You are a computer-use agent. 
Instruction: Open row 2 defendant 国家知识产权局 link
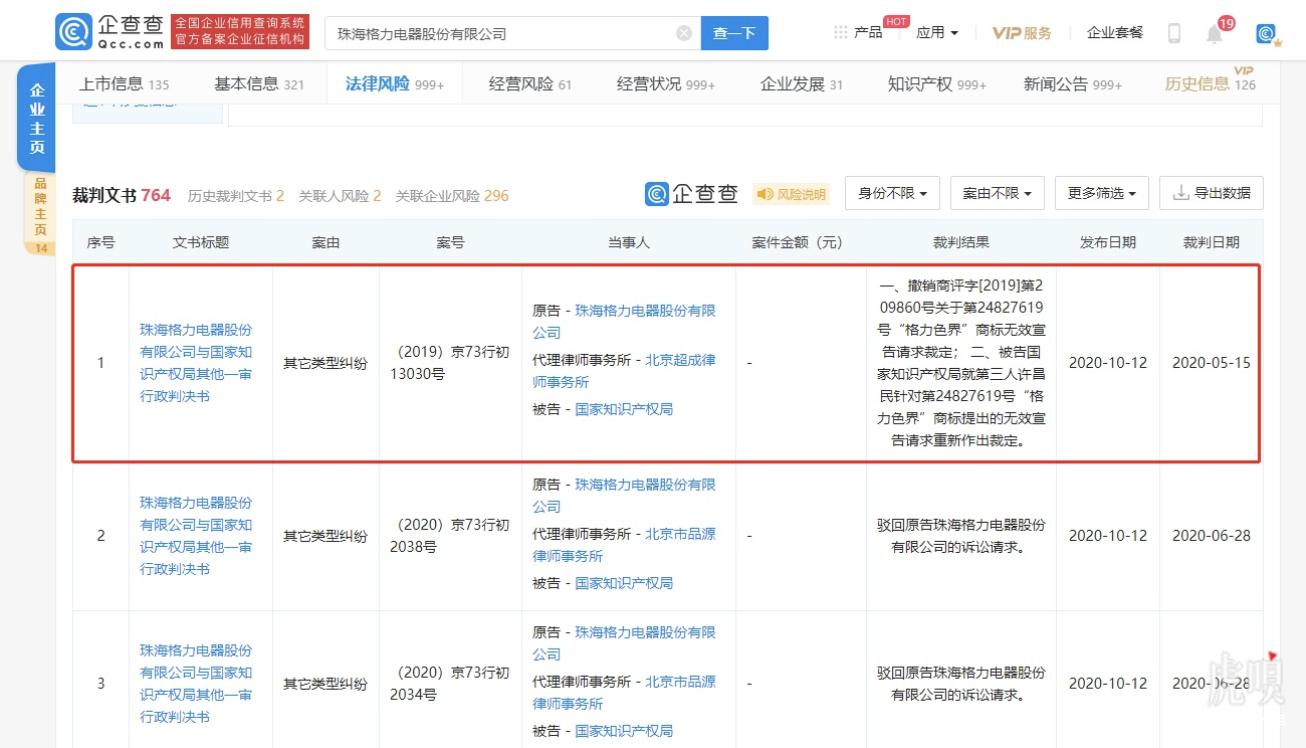624,582
